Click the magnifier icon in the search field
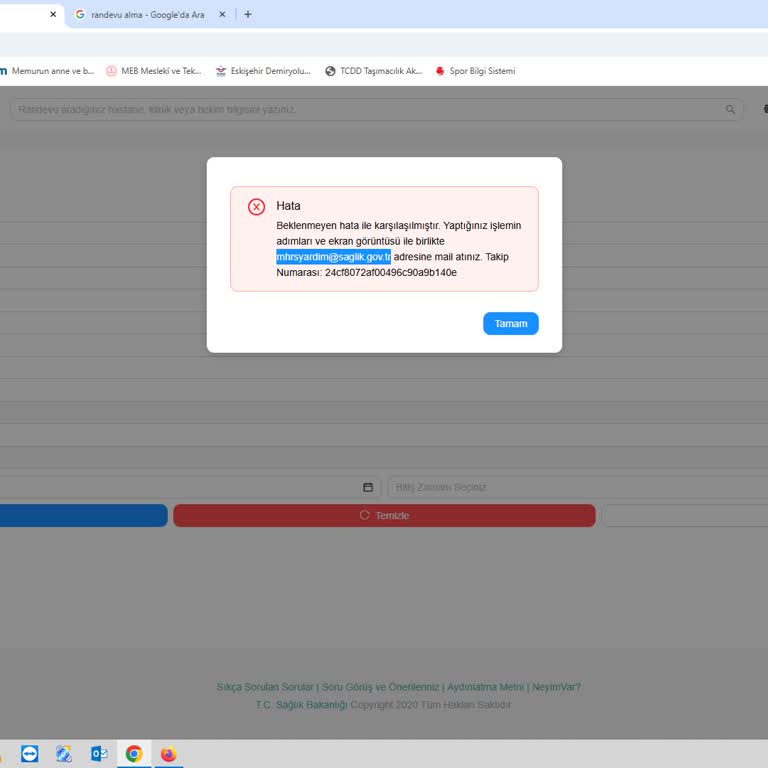Screen dimensions: 768x768 coord(730,109)
